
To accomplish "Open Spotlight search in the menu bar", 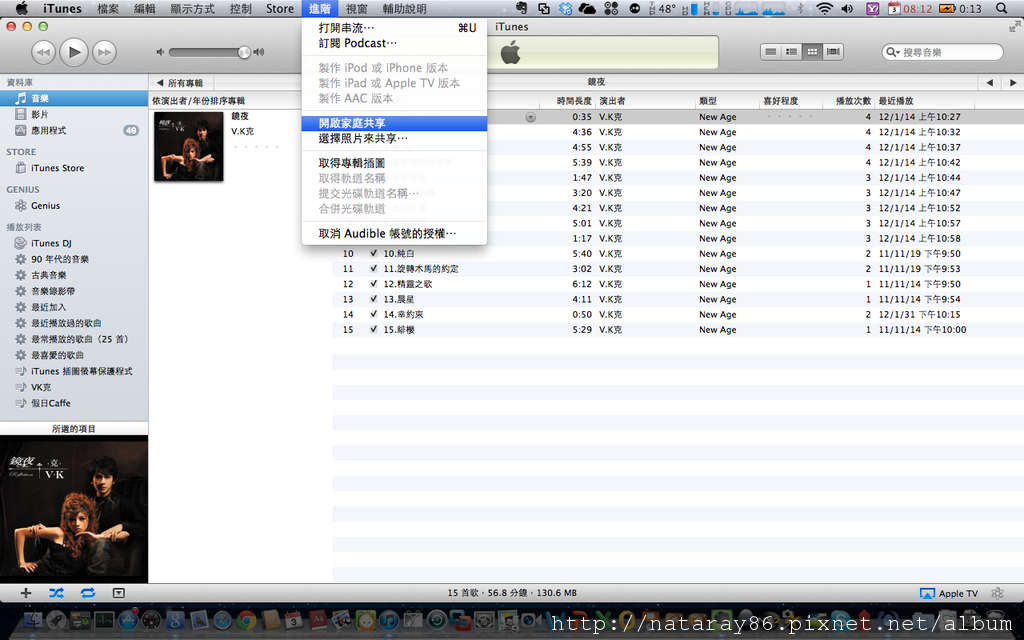I will pyautogui.click(x=1001, y=8).
